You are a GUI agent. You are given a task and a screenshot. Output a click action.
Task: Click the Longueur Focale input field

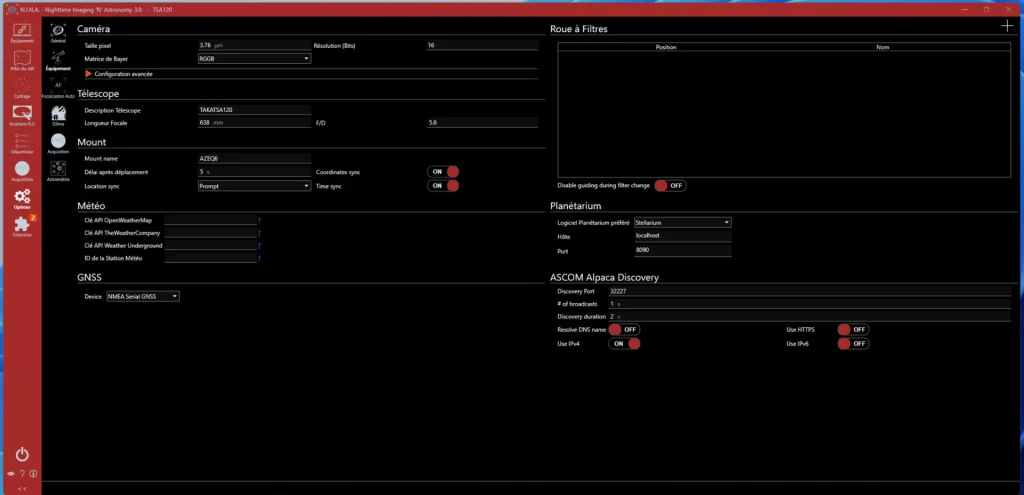(254, 123)
